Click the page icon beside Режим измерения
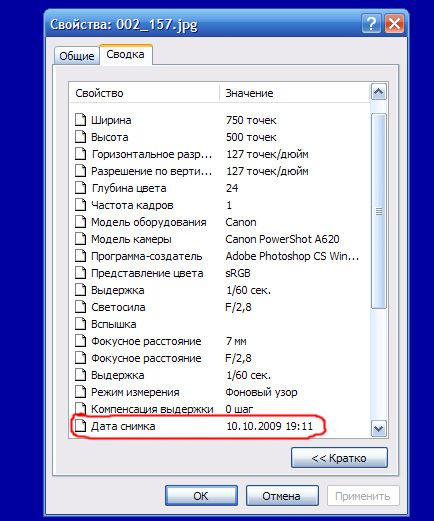Image resolution: width=434 pixels, height=521 pixels. (80, 392)
